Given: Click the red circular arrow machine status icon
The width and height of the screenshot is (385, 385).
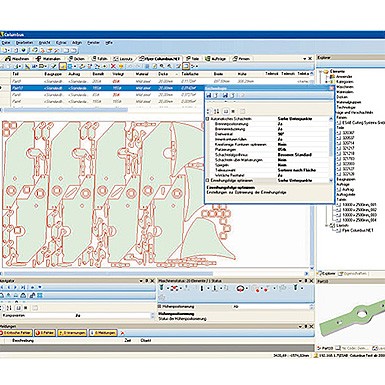Looking at the screenshot, I should 240,288.
